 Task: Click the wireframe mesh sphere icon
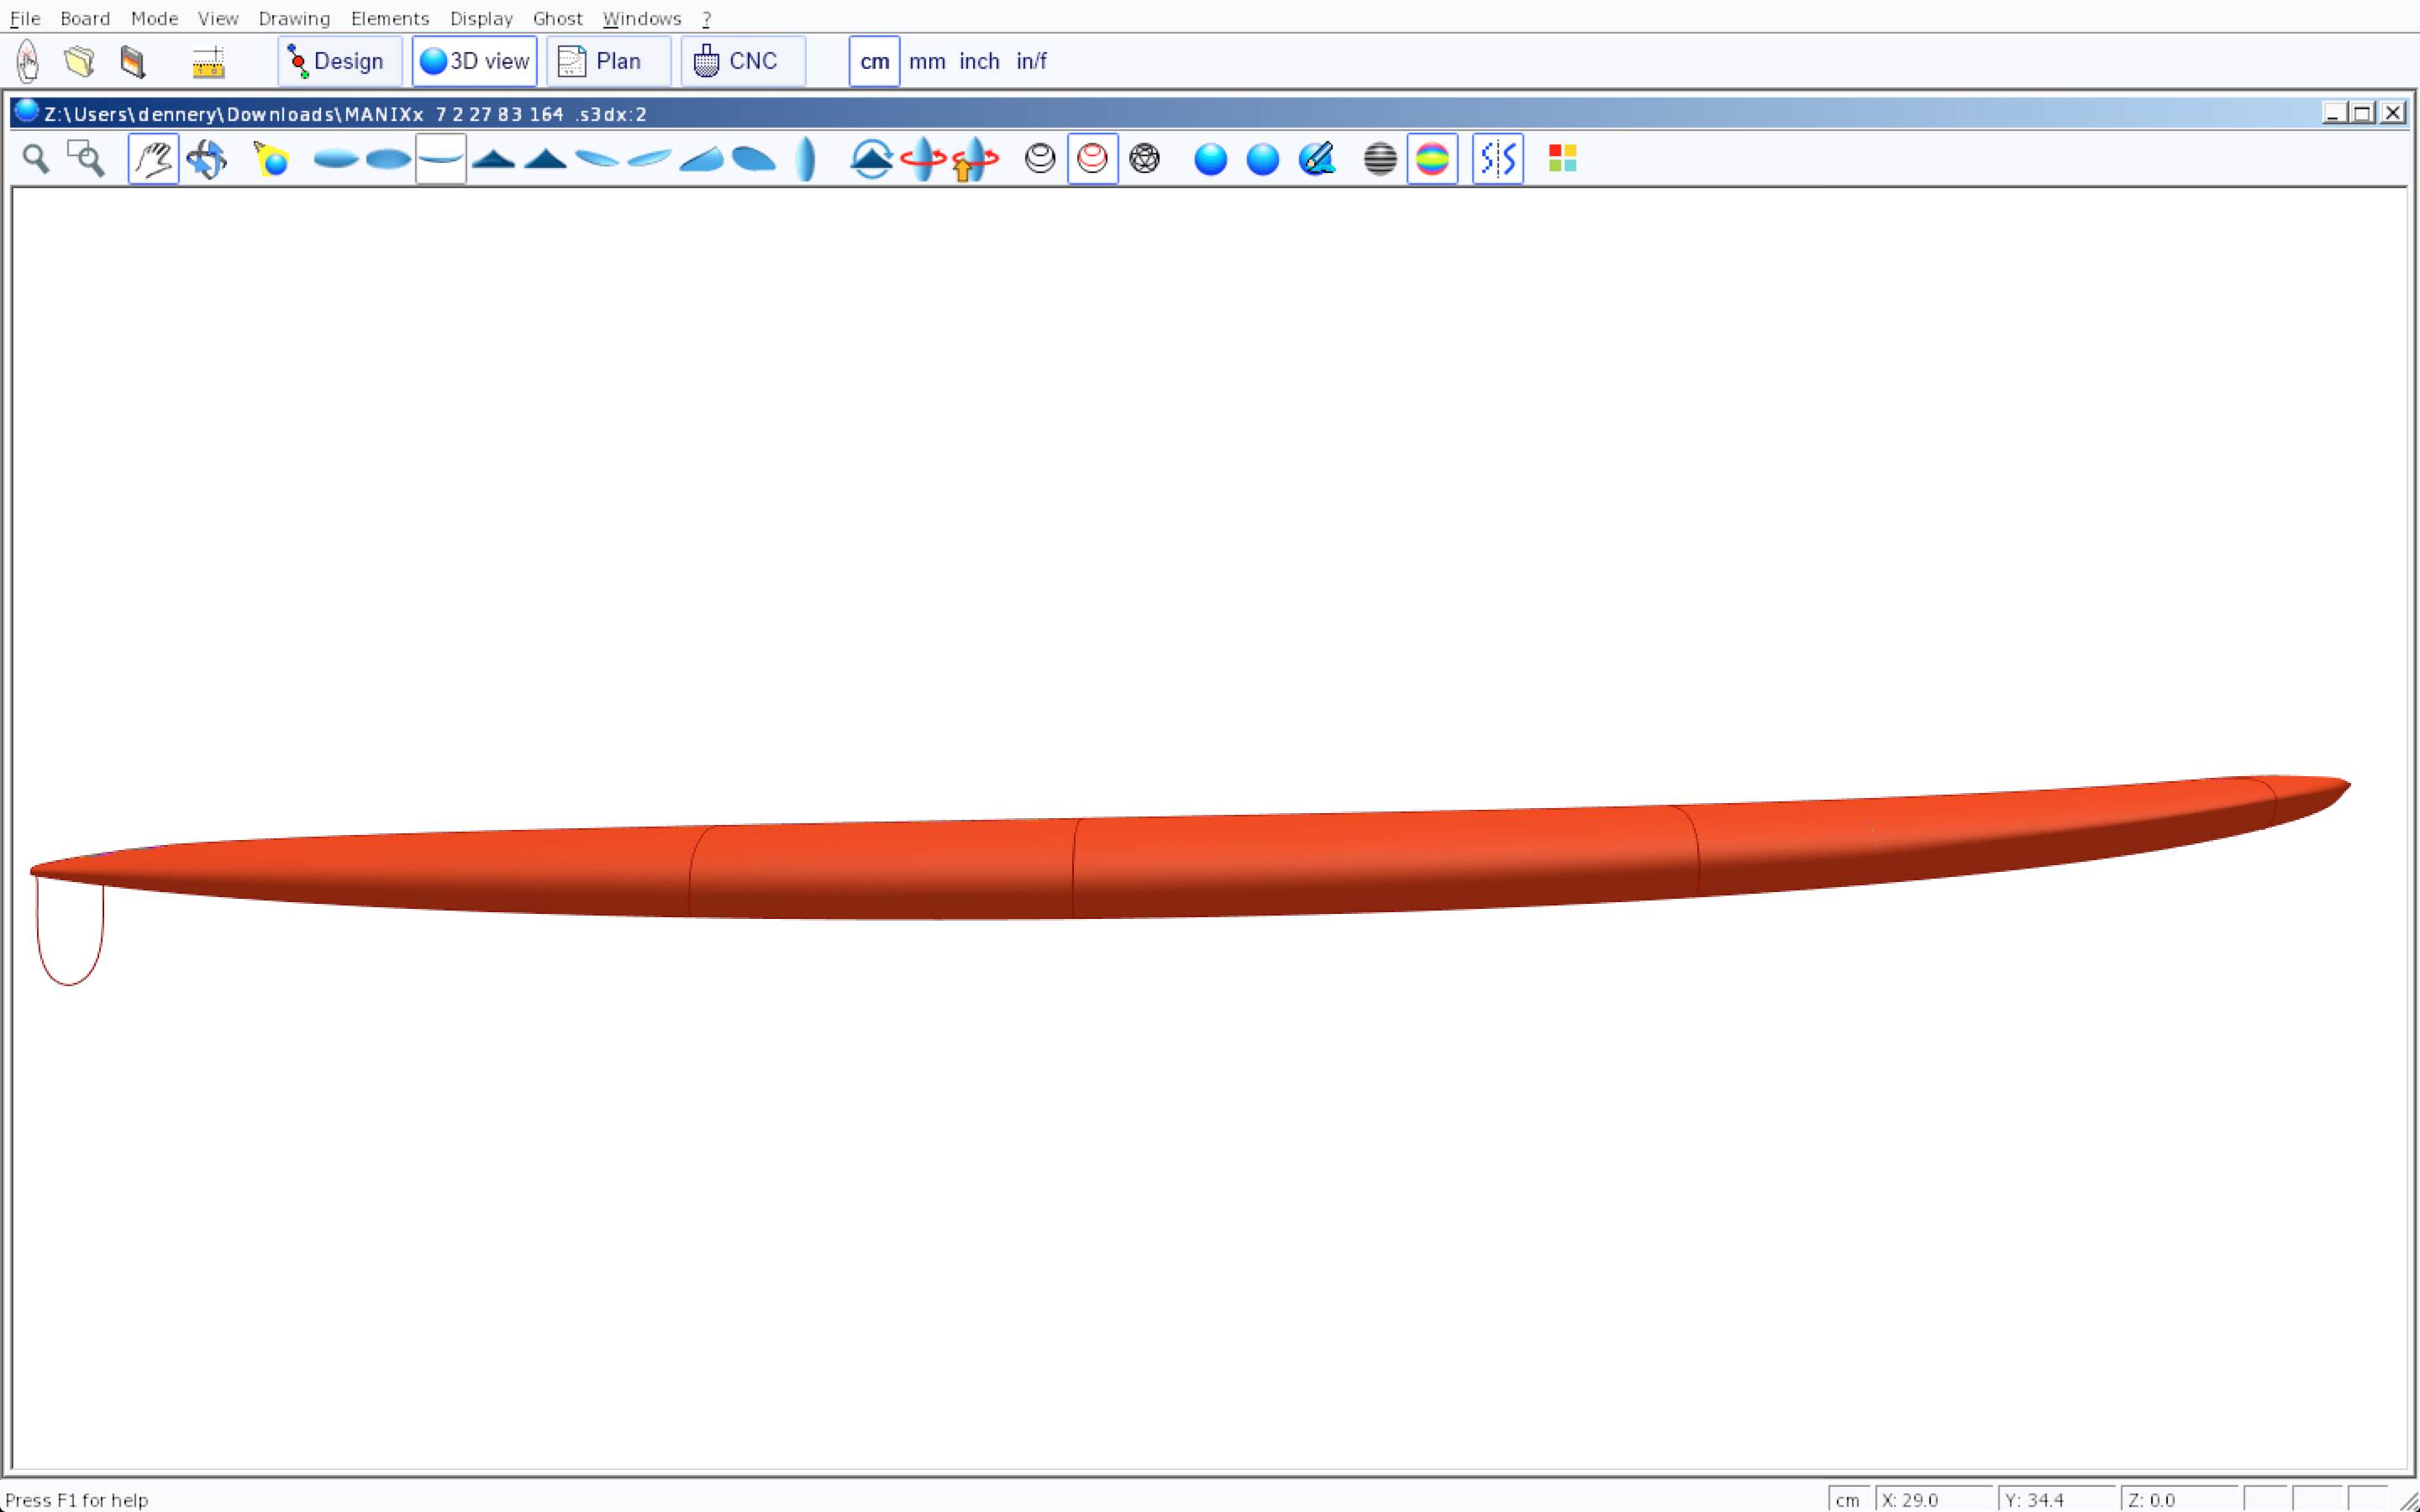click(1144, 159)
